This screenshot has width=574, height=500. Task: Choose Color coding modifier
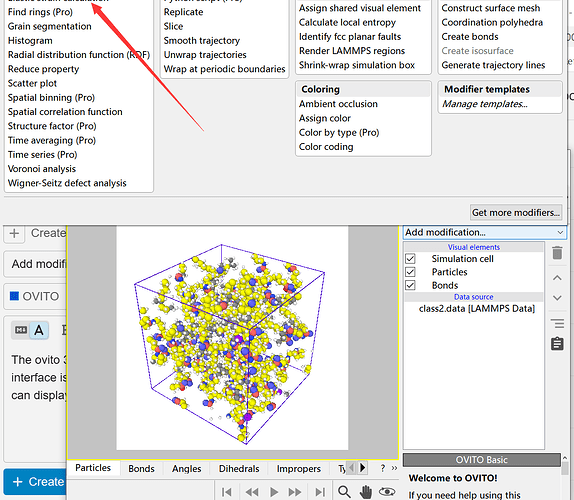[x=326, y=147]
